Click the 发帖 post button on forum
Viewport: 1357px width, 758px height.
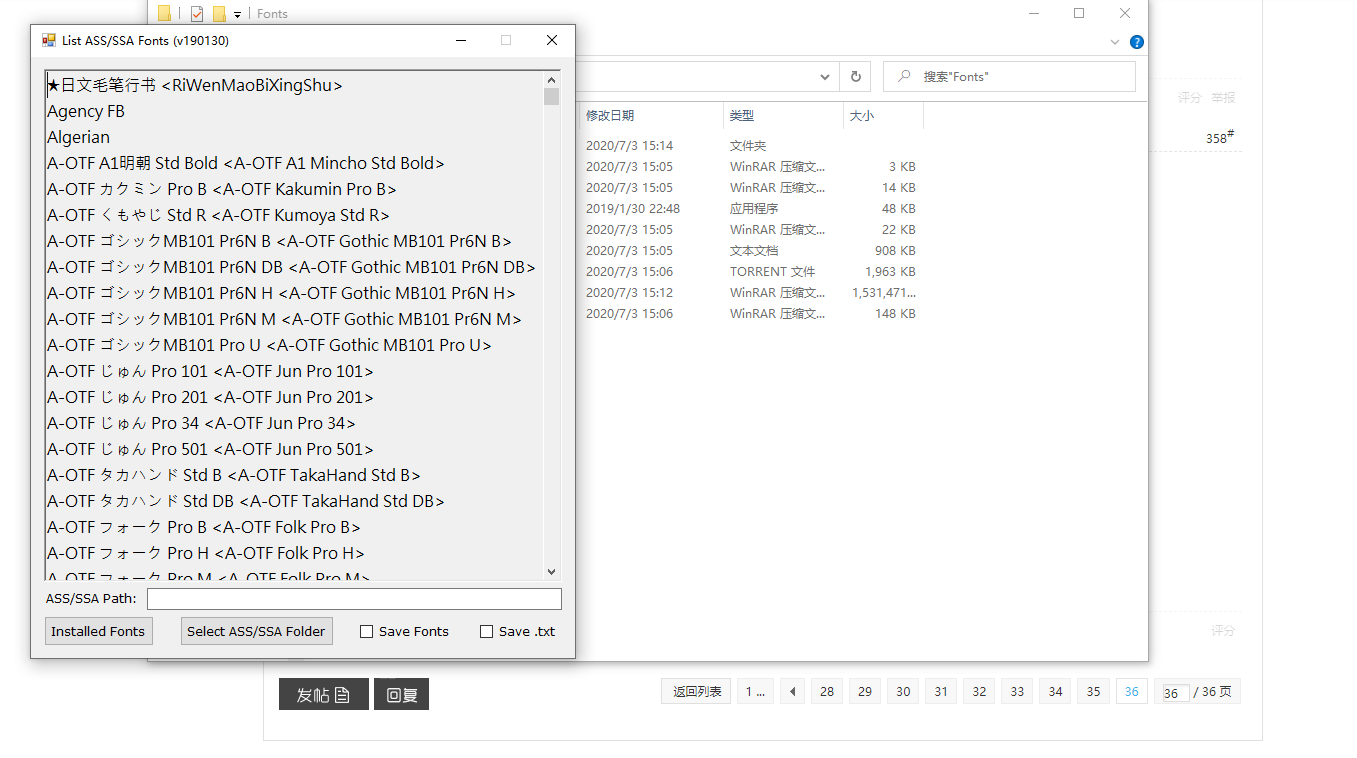(323, 694)
